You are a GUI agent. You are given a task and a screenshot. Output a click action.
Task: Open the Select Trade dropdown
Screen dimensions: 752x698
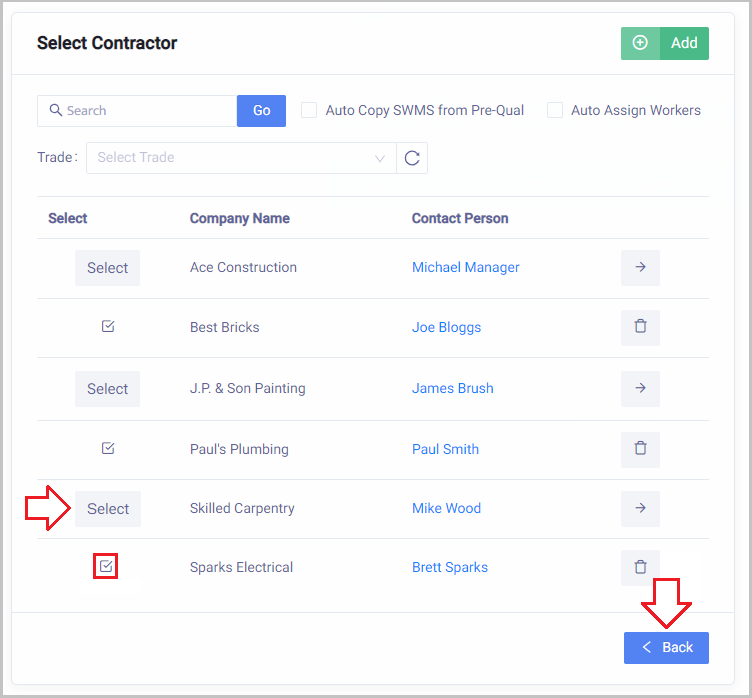click(240, 158)
